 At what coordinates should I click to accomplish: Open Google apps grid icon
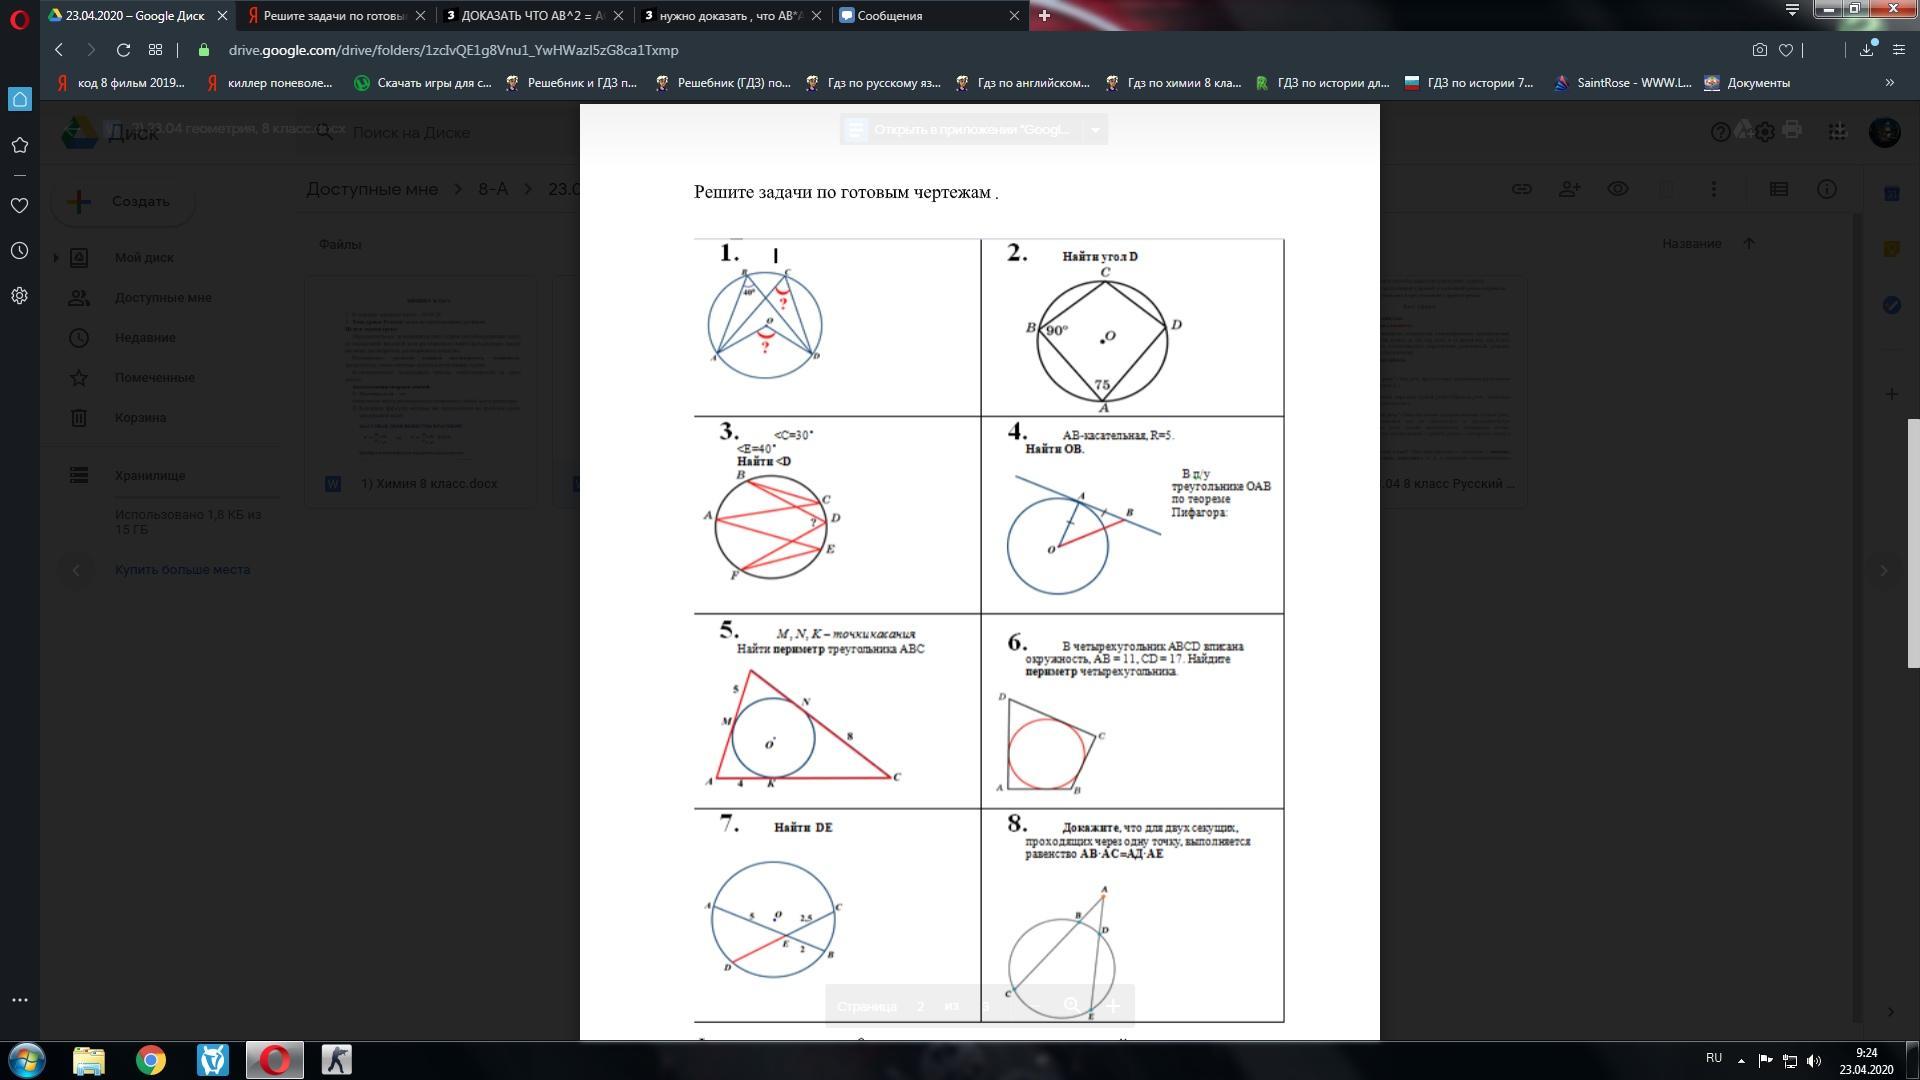click(x=1837, y=132)
